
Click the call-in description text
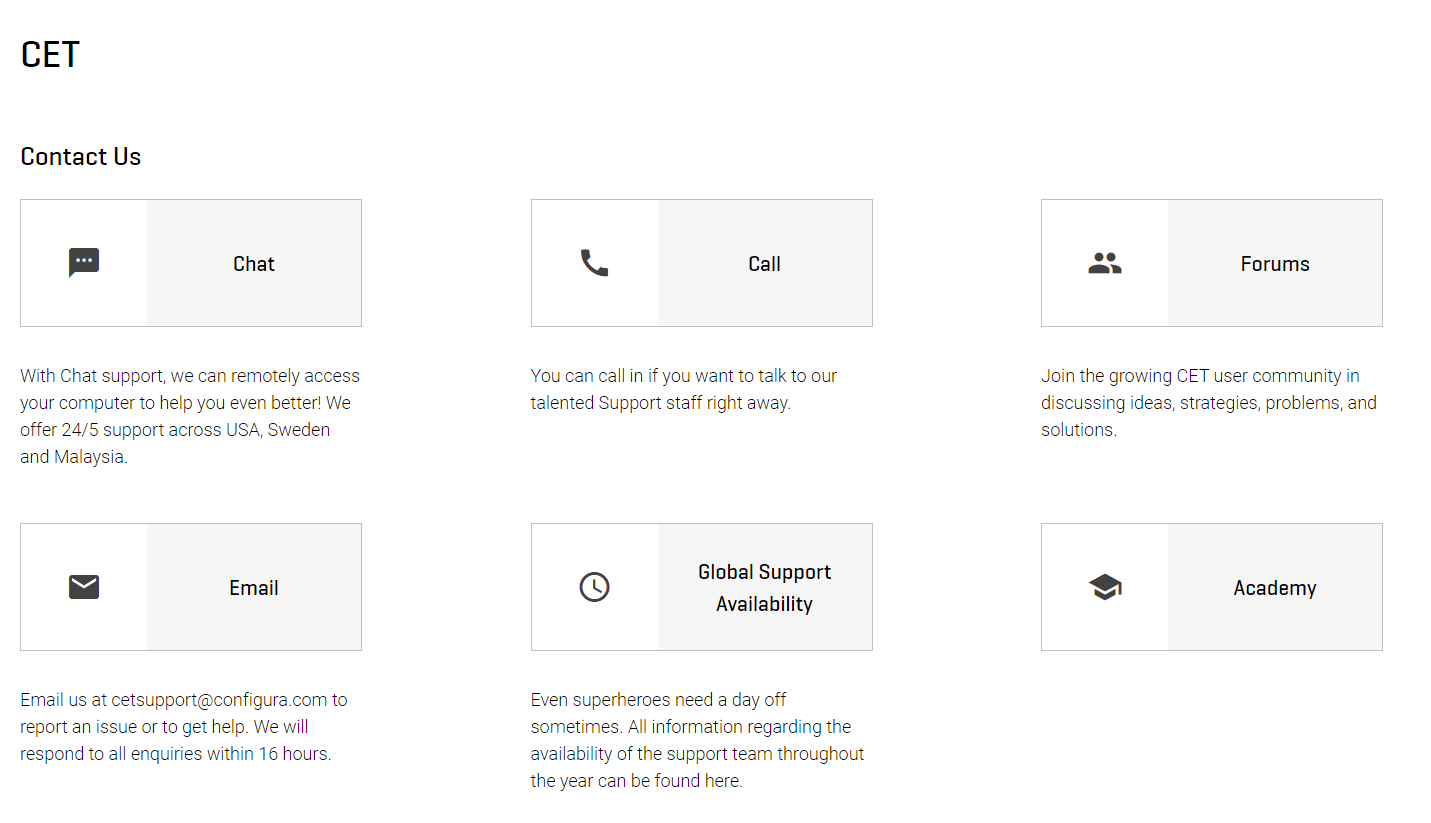(x=684, y=389)
